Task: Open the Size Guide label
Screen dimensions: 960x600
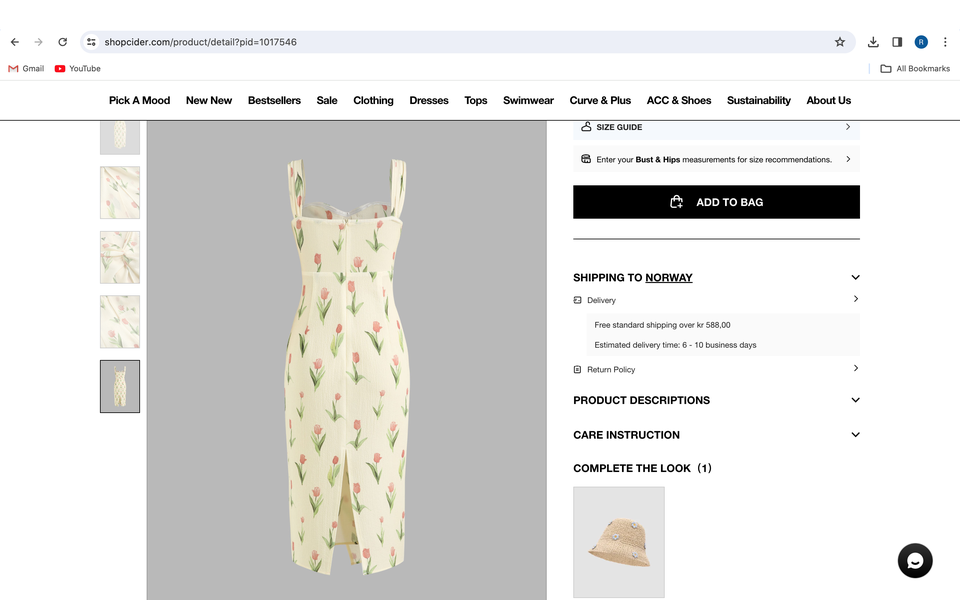Action: click(619, 127)
